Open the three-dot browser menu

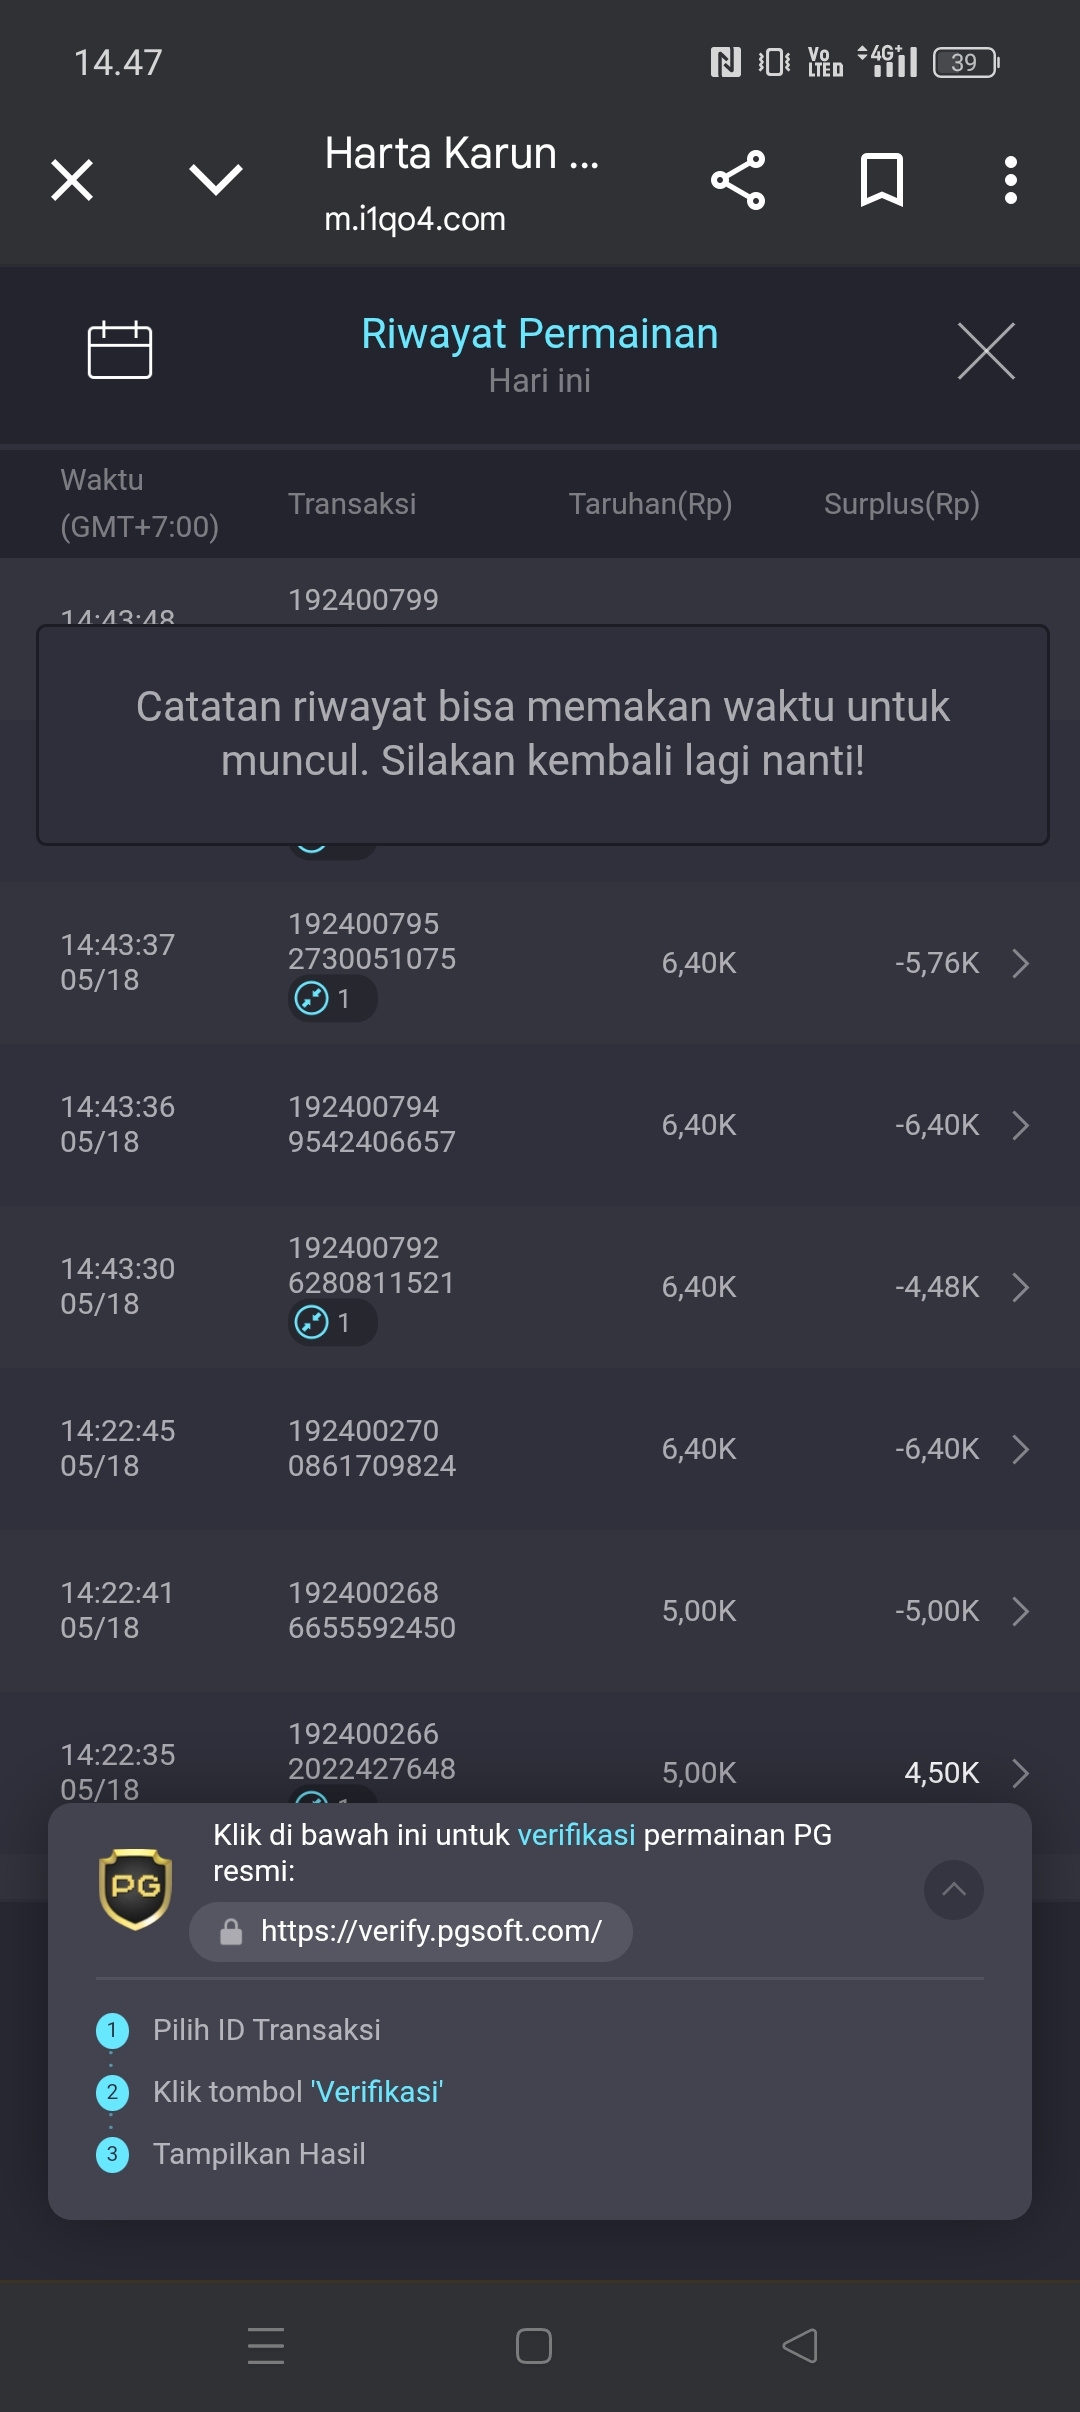[x=1011, y=180]
